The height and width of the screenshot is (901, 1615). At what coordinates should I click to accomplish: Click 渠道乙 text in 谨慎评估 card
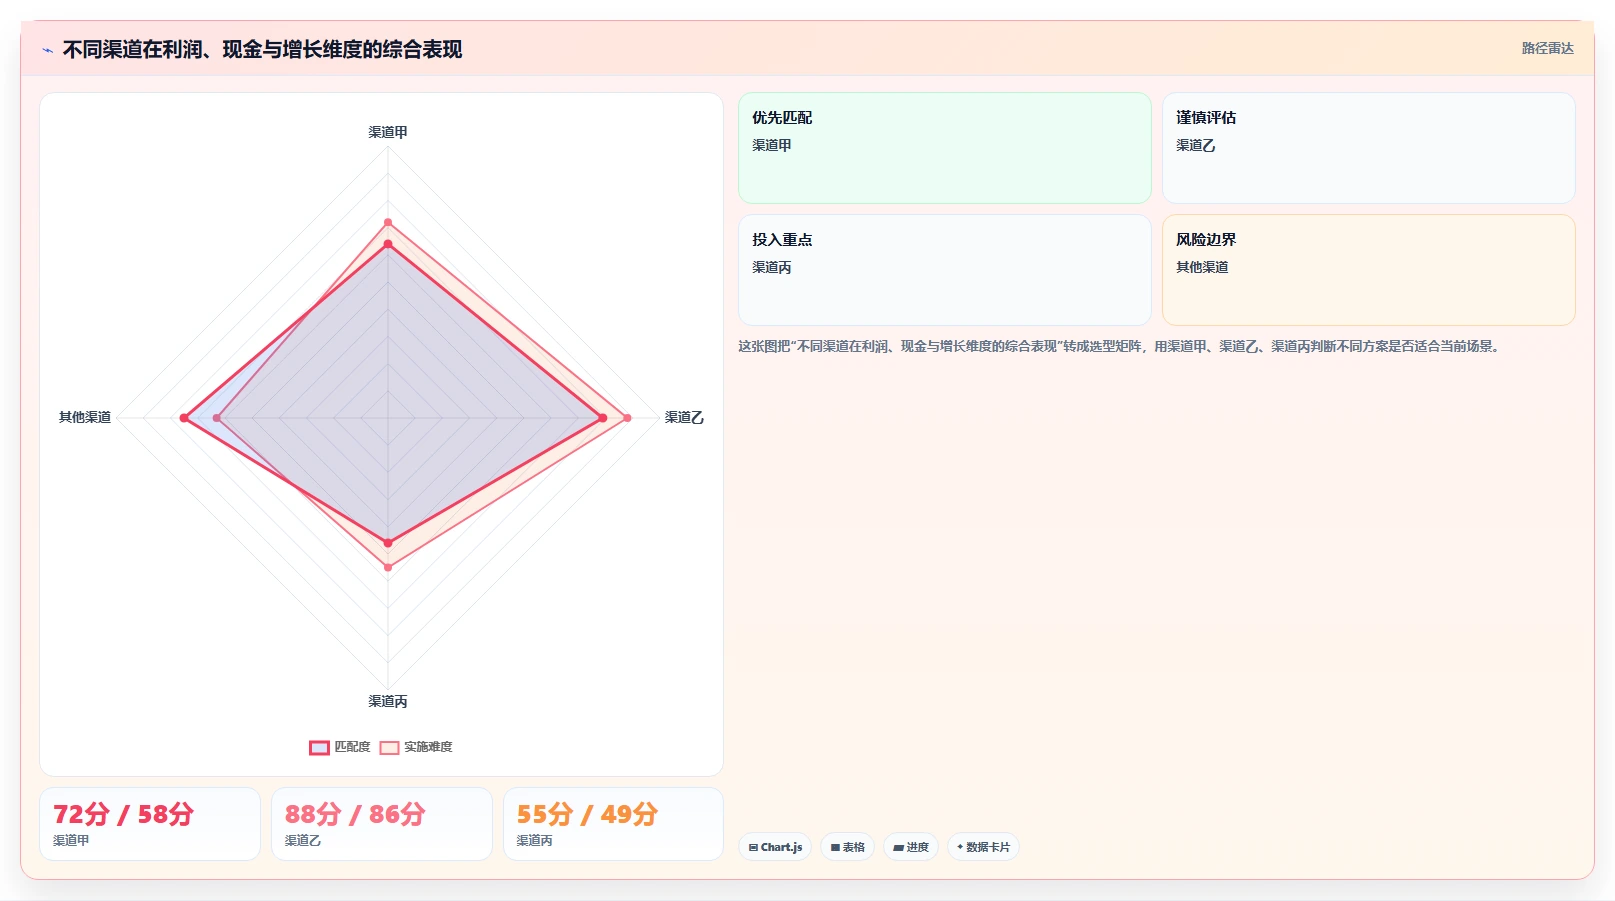coord(1196,145)
